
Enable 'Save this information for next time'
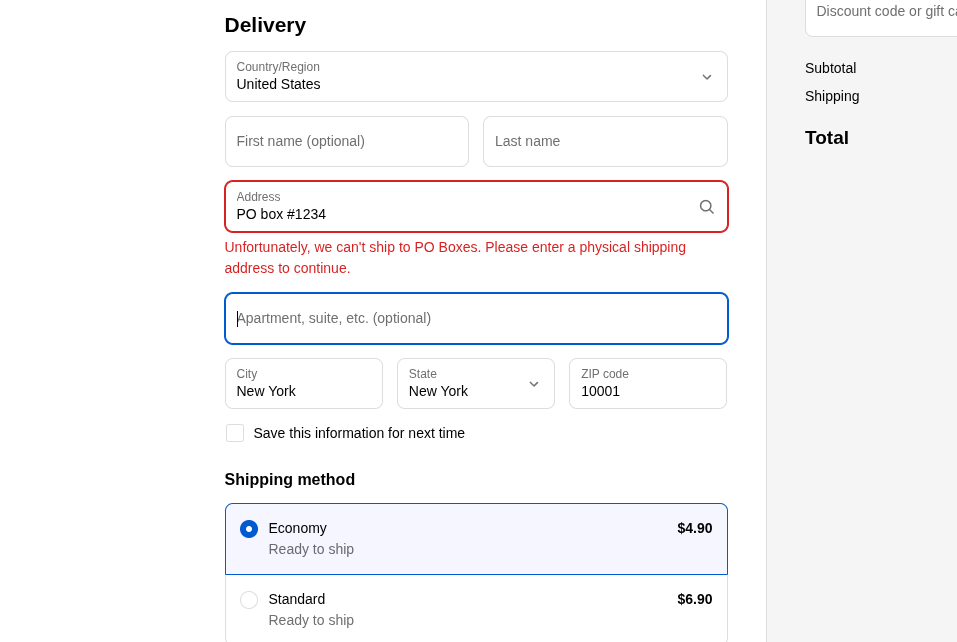tap(235, 433)
